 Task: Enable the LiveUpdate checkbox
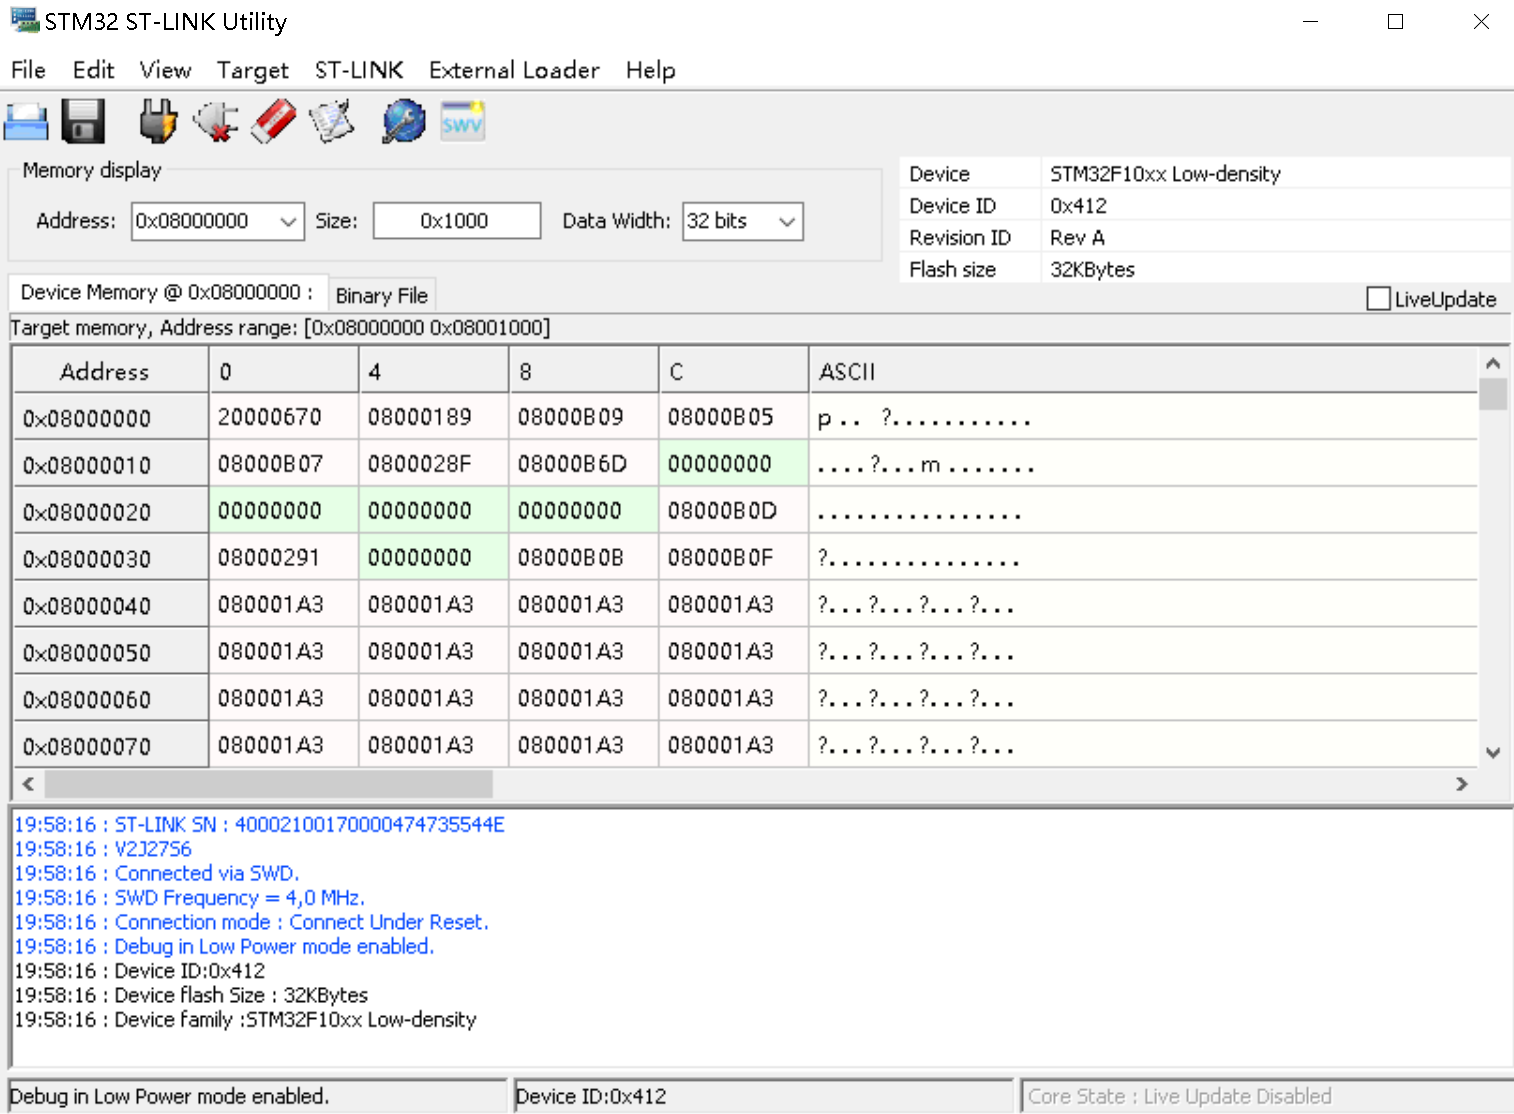tap(1378, 298)
